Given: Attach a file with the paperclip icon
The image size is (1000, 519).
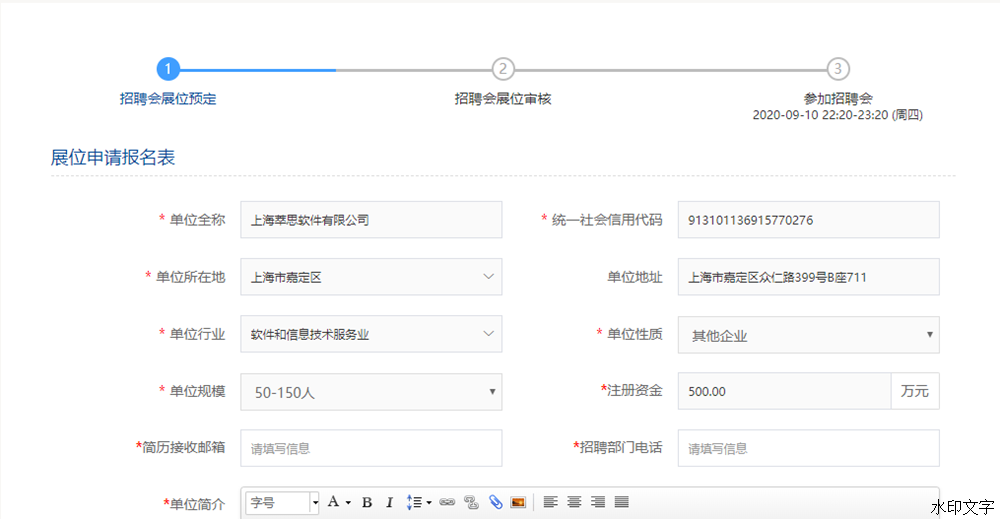Looking at the screenshot, I should [x=495, y=502].
